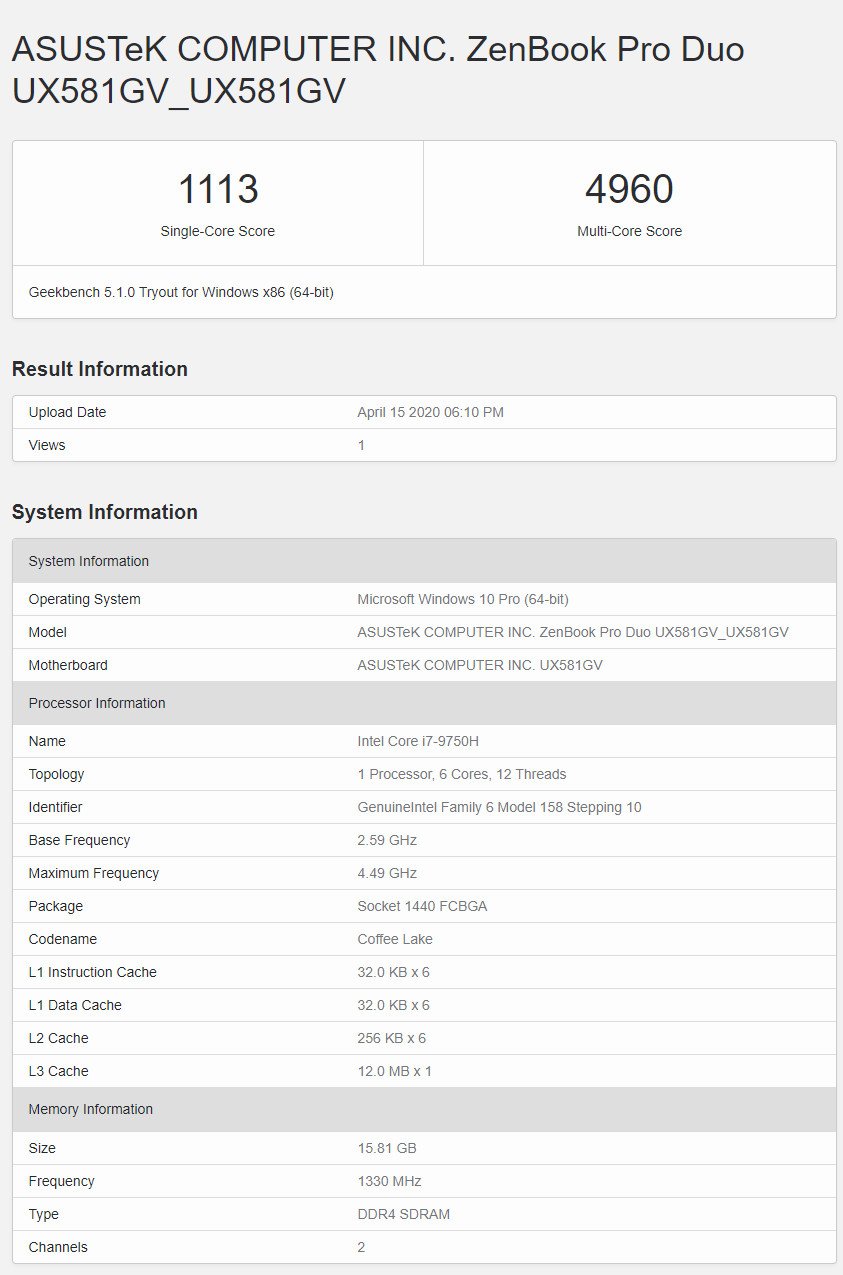
Task: Select upload date value April 15 2020 06:10 PM
Action: point(430,412)
